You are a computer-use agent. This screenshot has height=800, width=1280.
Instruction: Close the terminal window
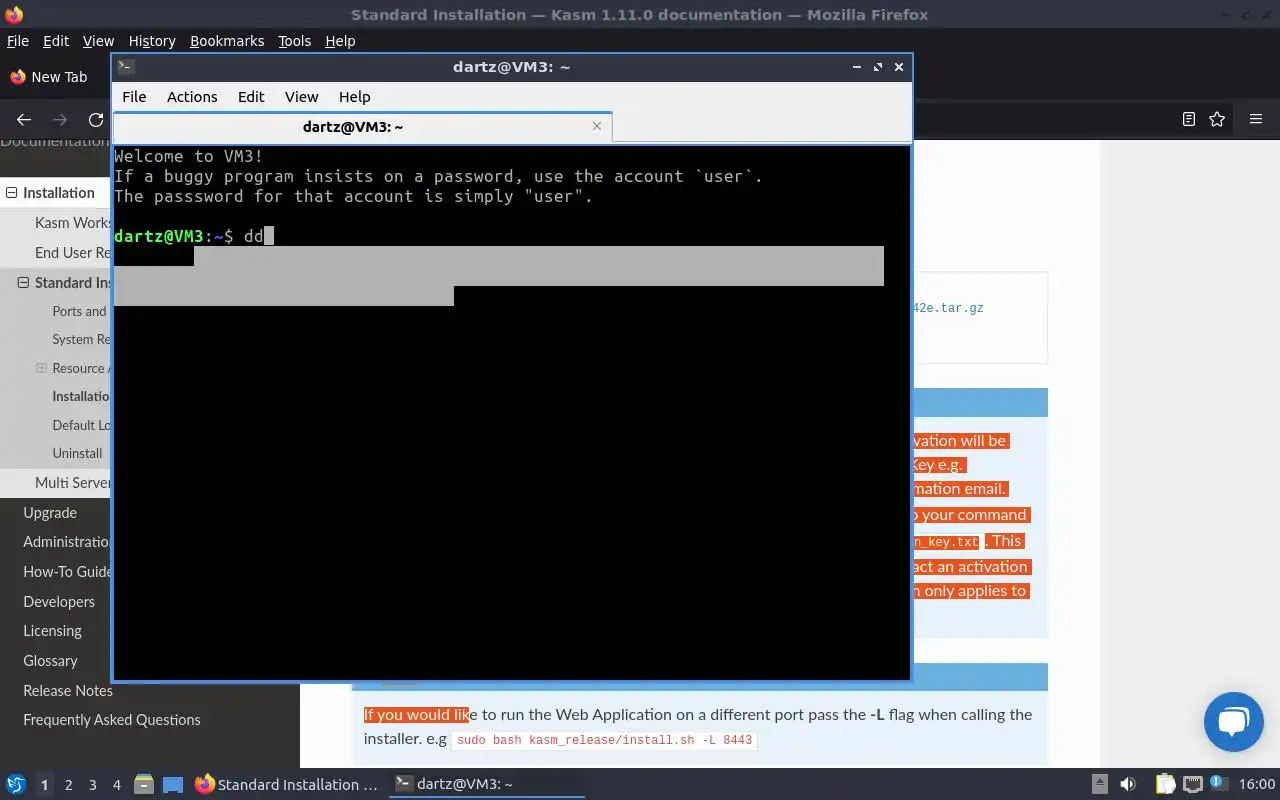tap(899, 67)
